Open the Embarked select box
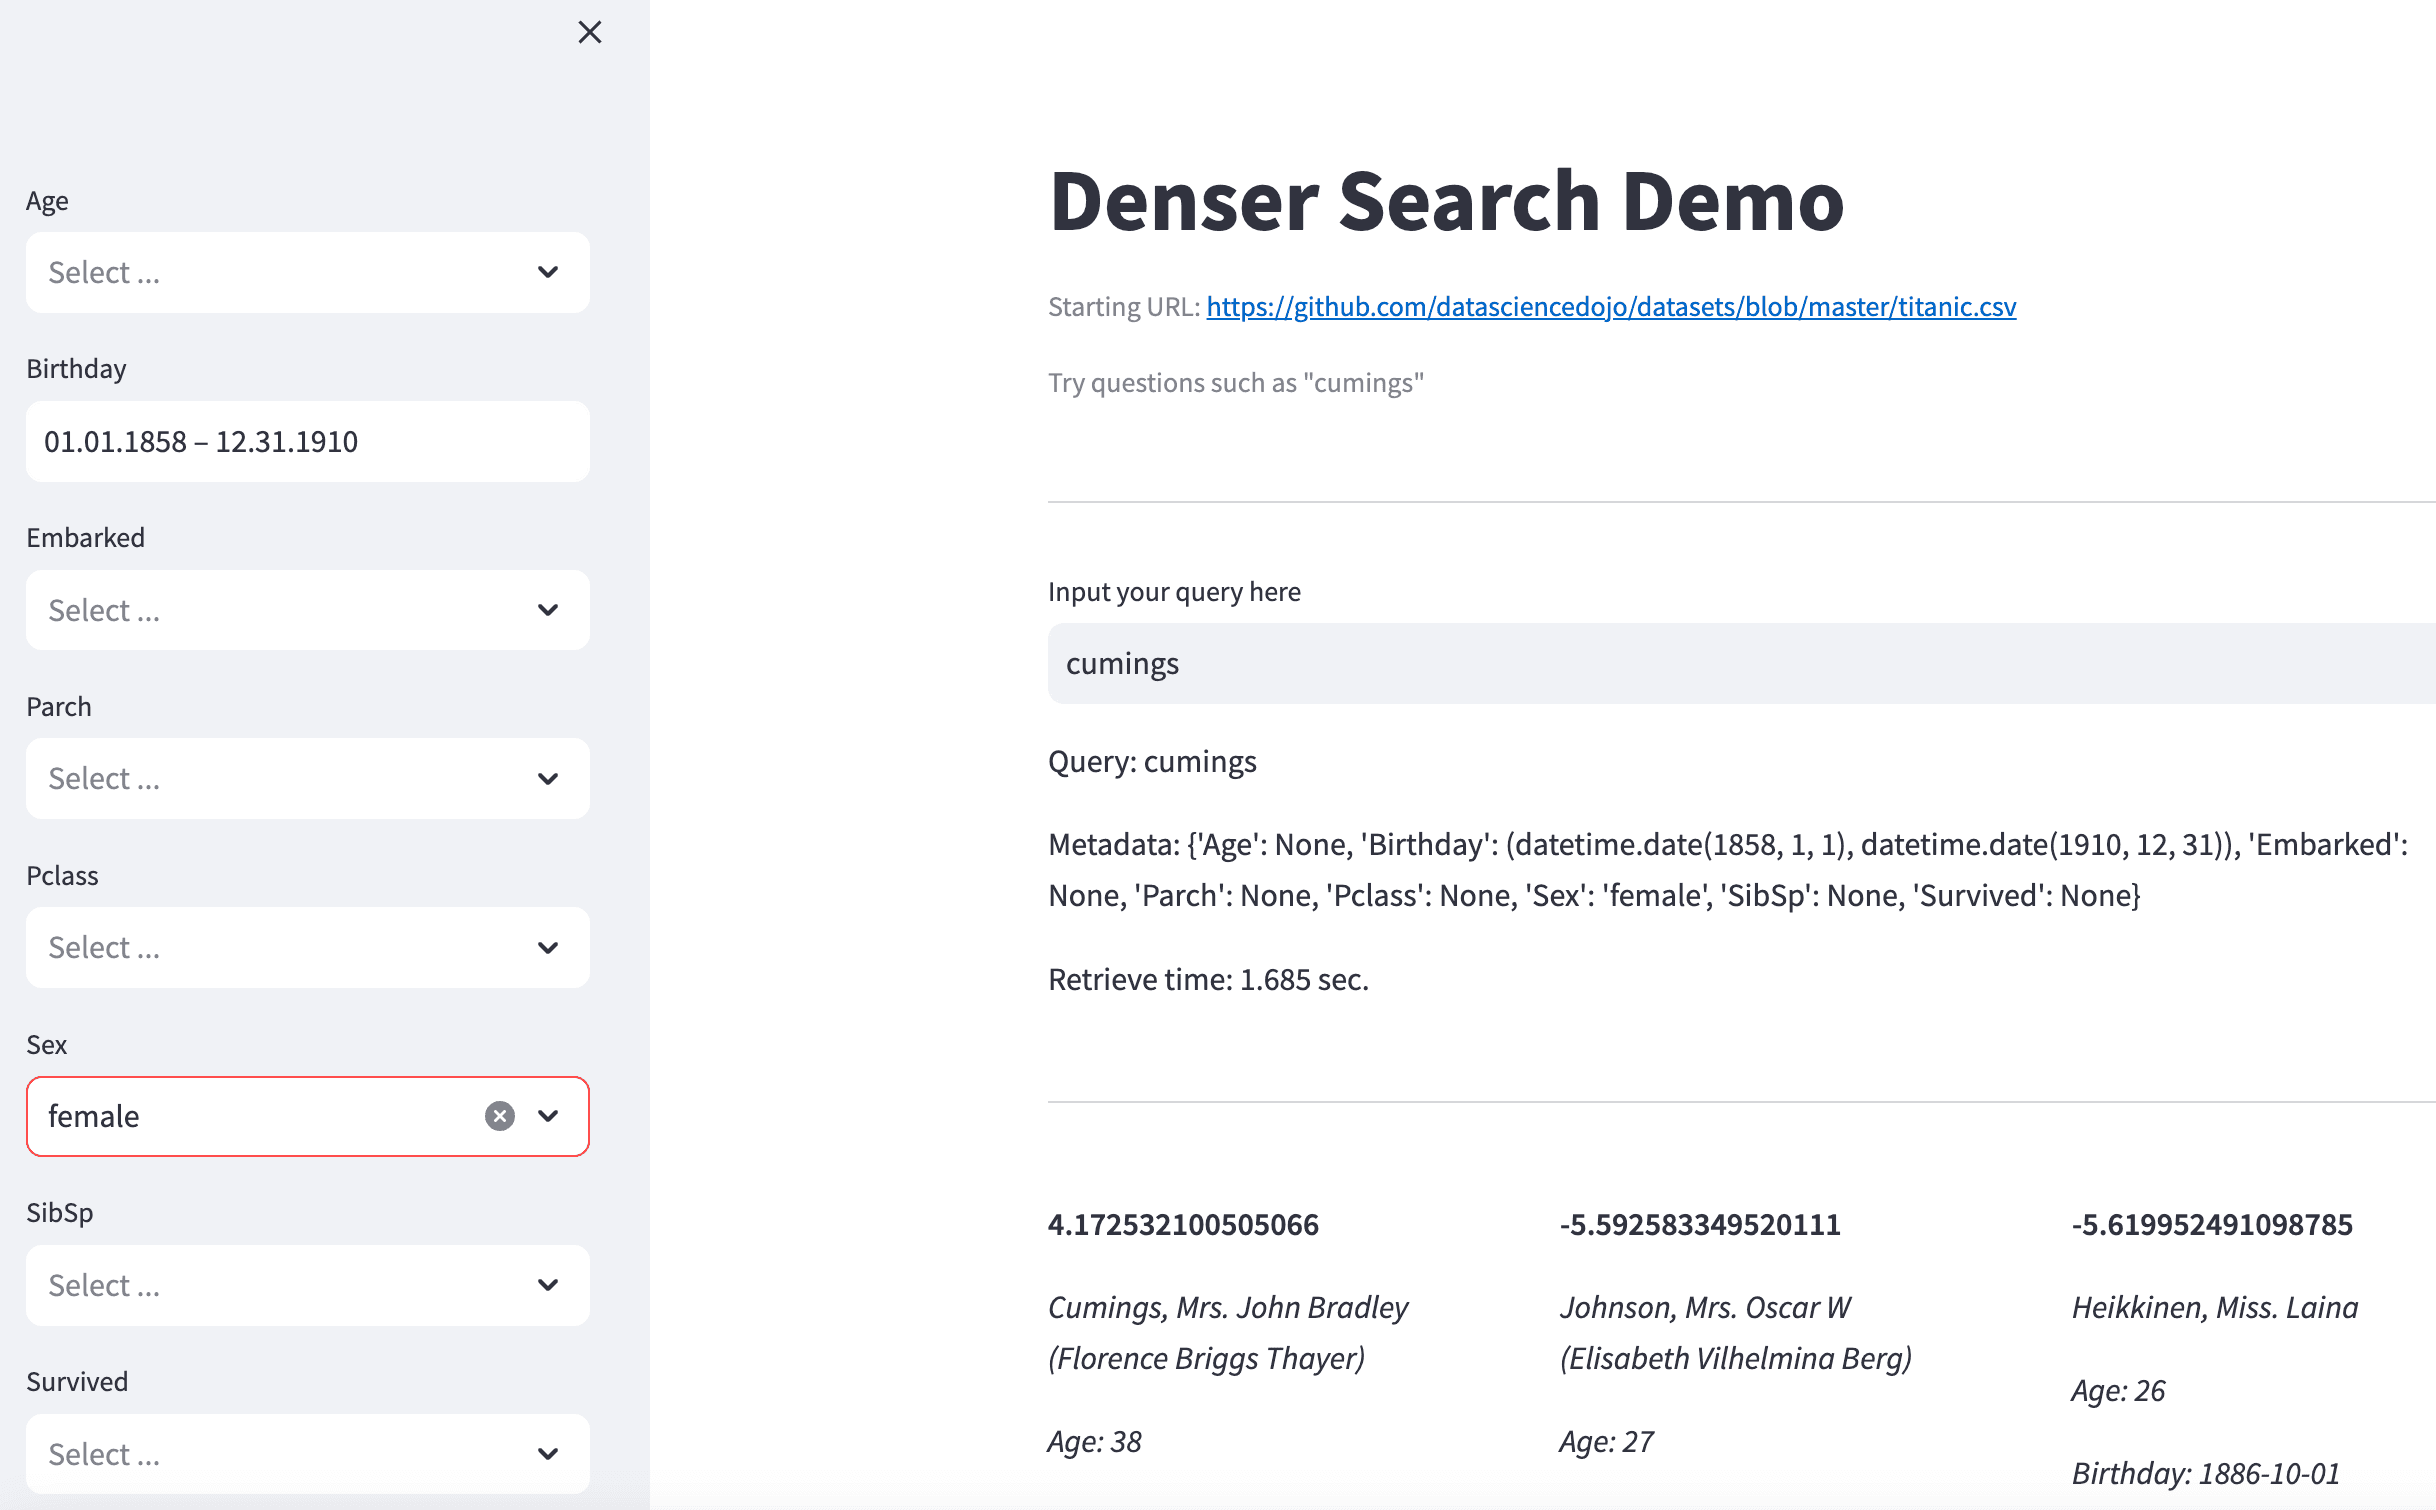The width and height of the screenshot is (2436, 1510). 308,610
